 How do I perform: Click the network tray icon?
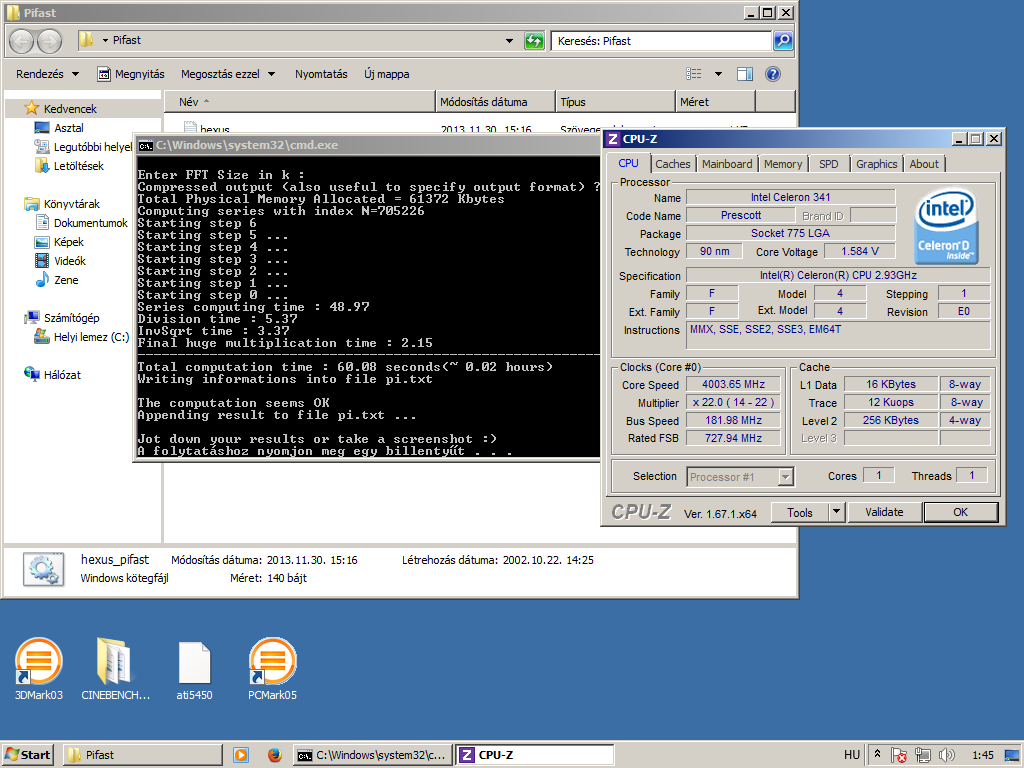pyautogui.click(x=922, y=755)
